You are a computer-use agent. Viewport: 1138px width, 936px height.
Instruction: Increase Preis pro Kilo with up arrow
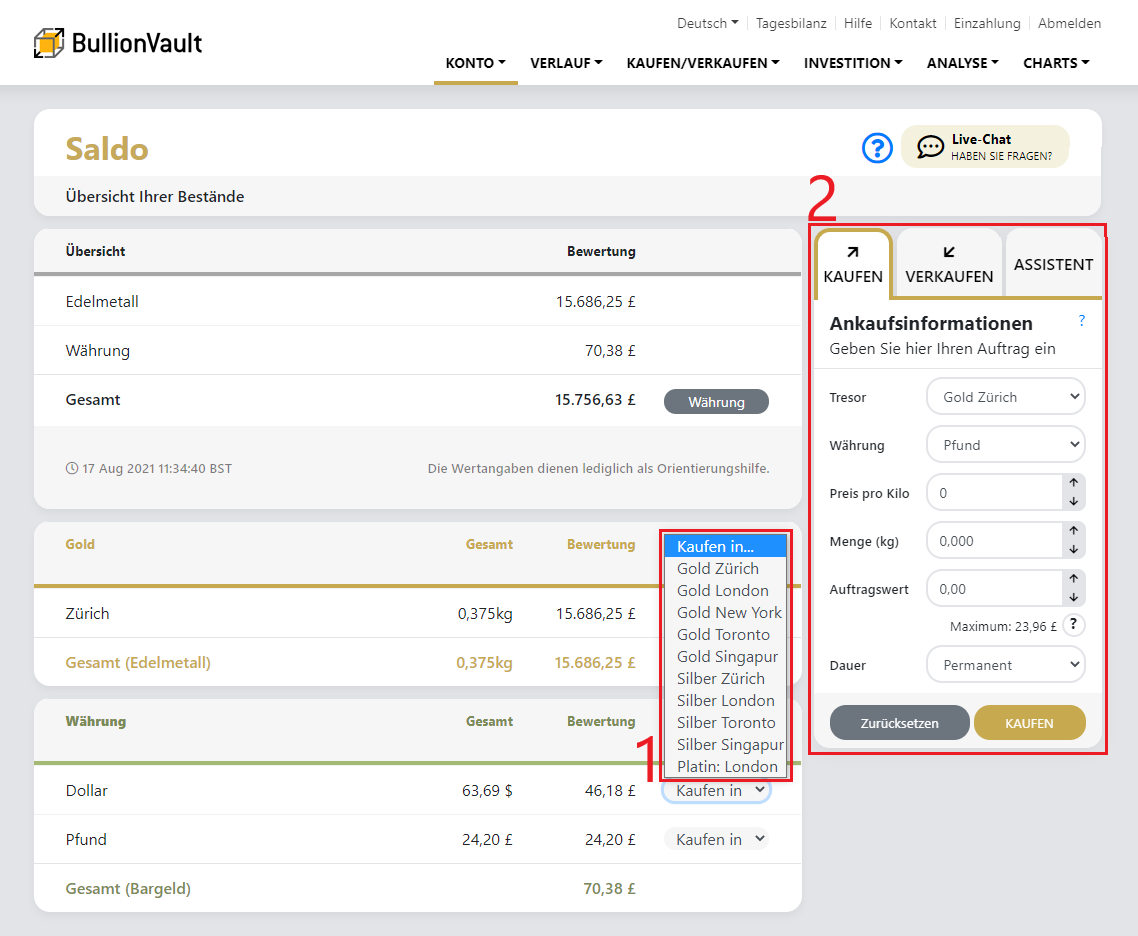[x=1073, y=483]
